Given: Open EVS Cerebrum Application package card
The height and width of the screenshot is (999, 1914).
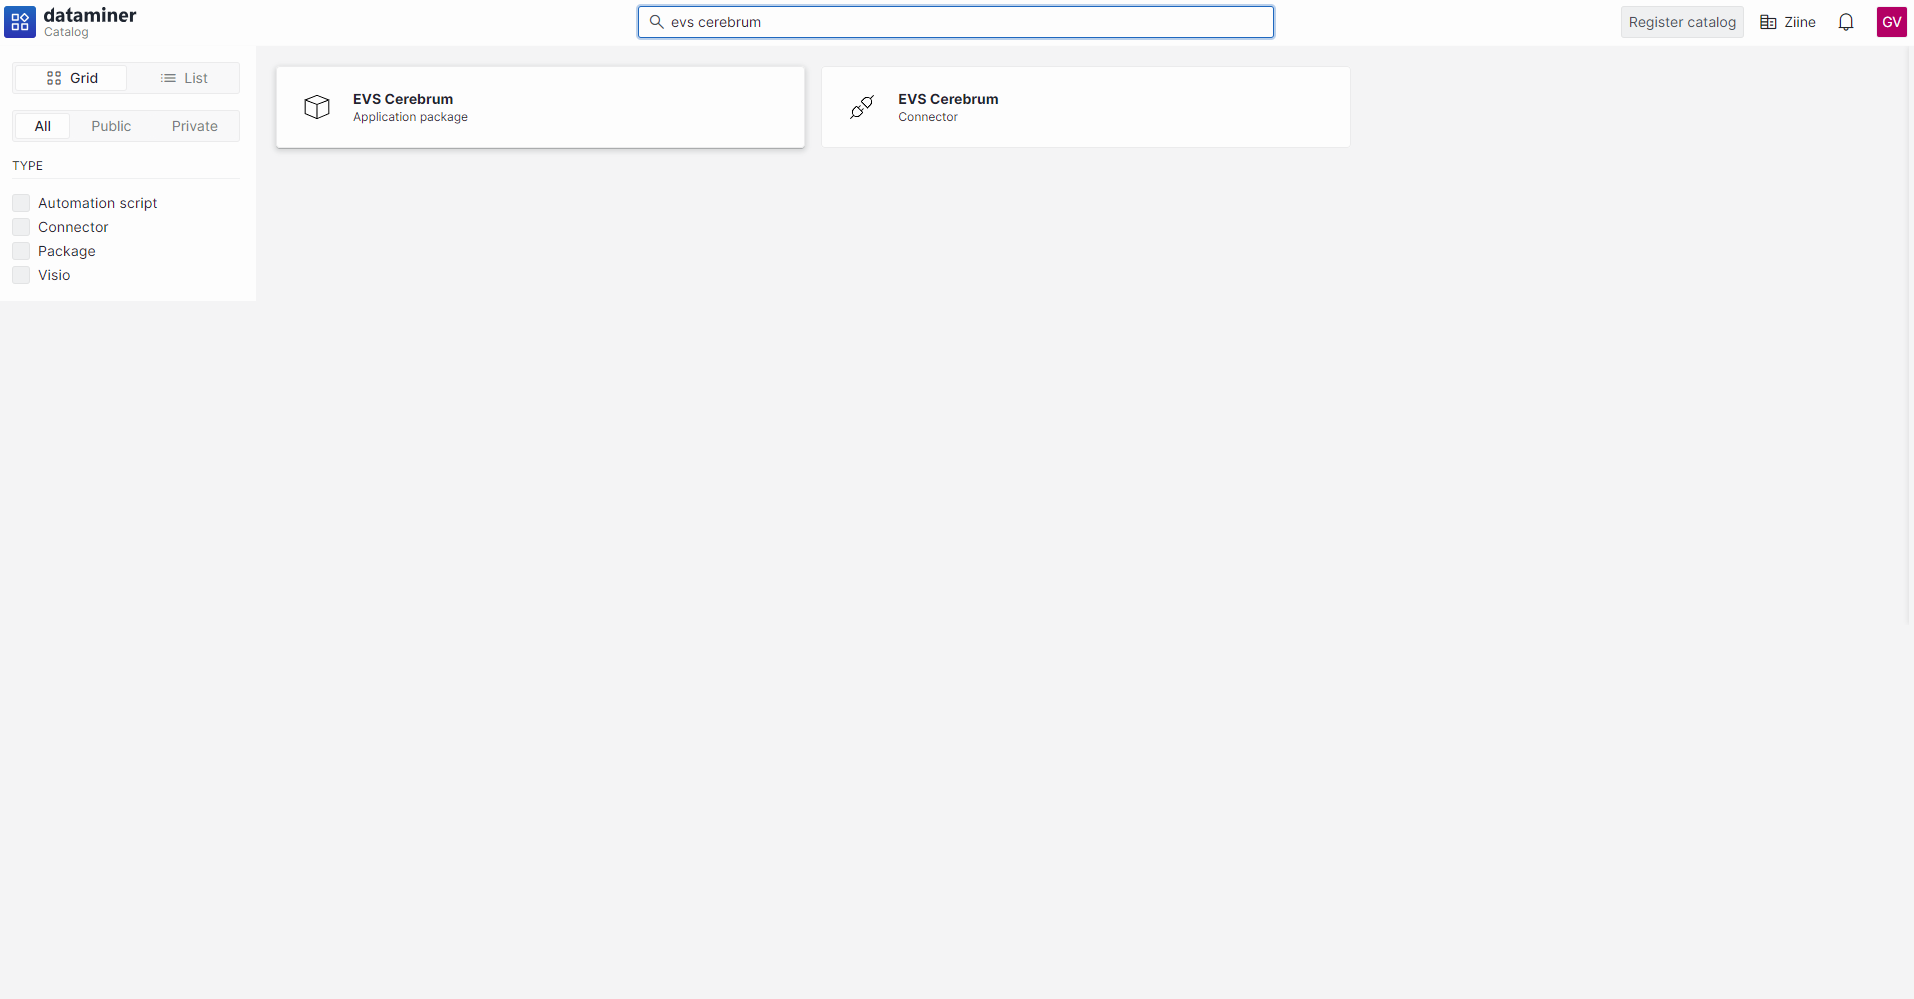Looking at the screenshot, I should tap(540, 107).
